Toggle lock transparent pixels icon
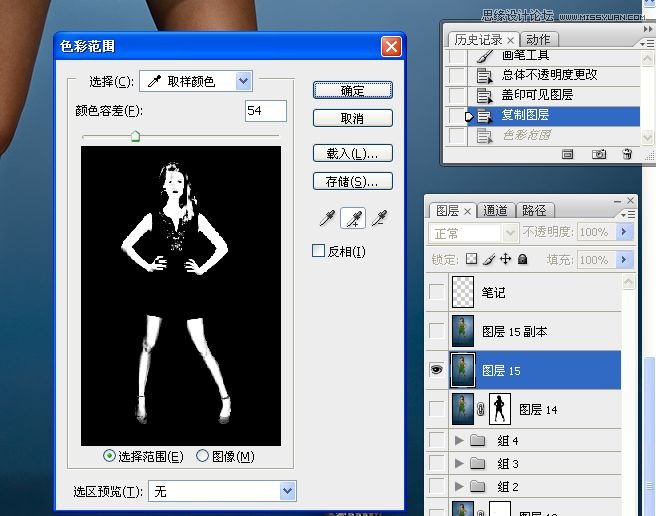 tap(471, 259)
